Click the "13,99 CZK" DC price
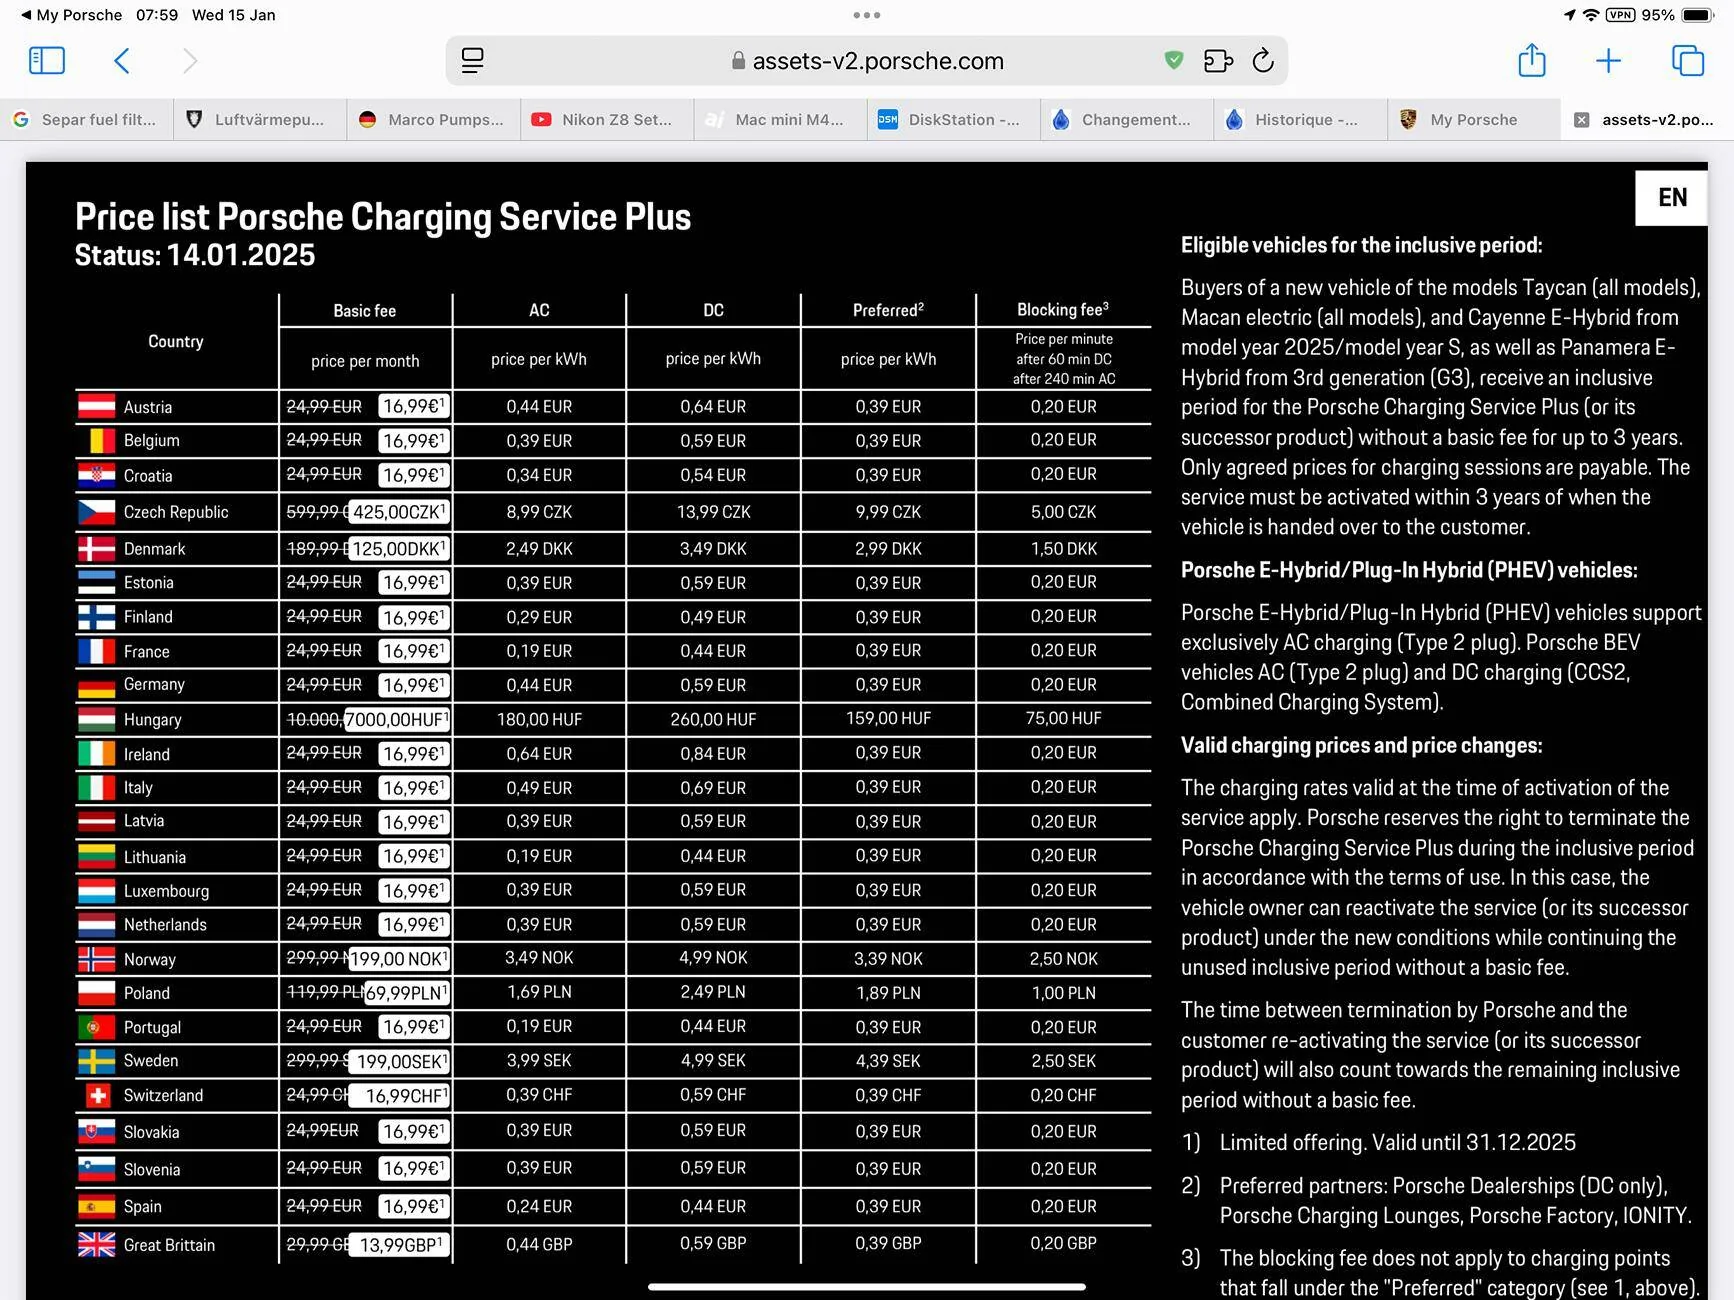 713,512
